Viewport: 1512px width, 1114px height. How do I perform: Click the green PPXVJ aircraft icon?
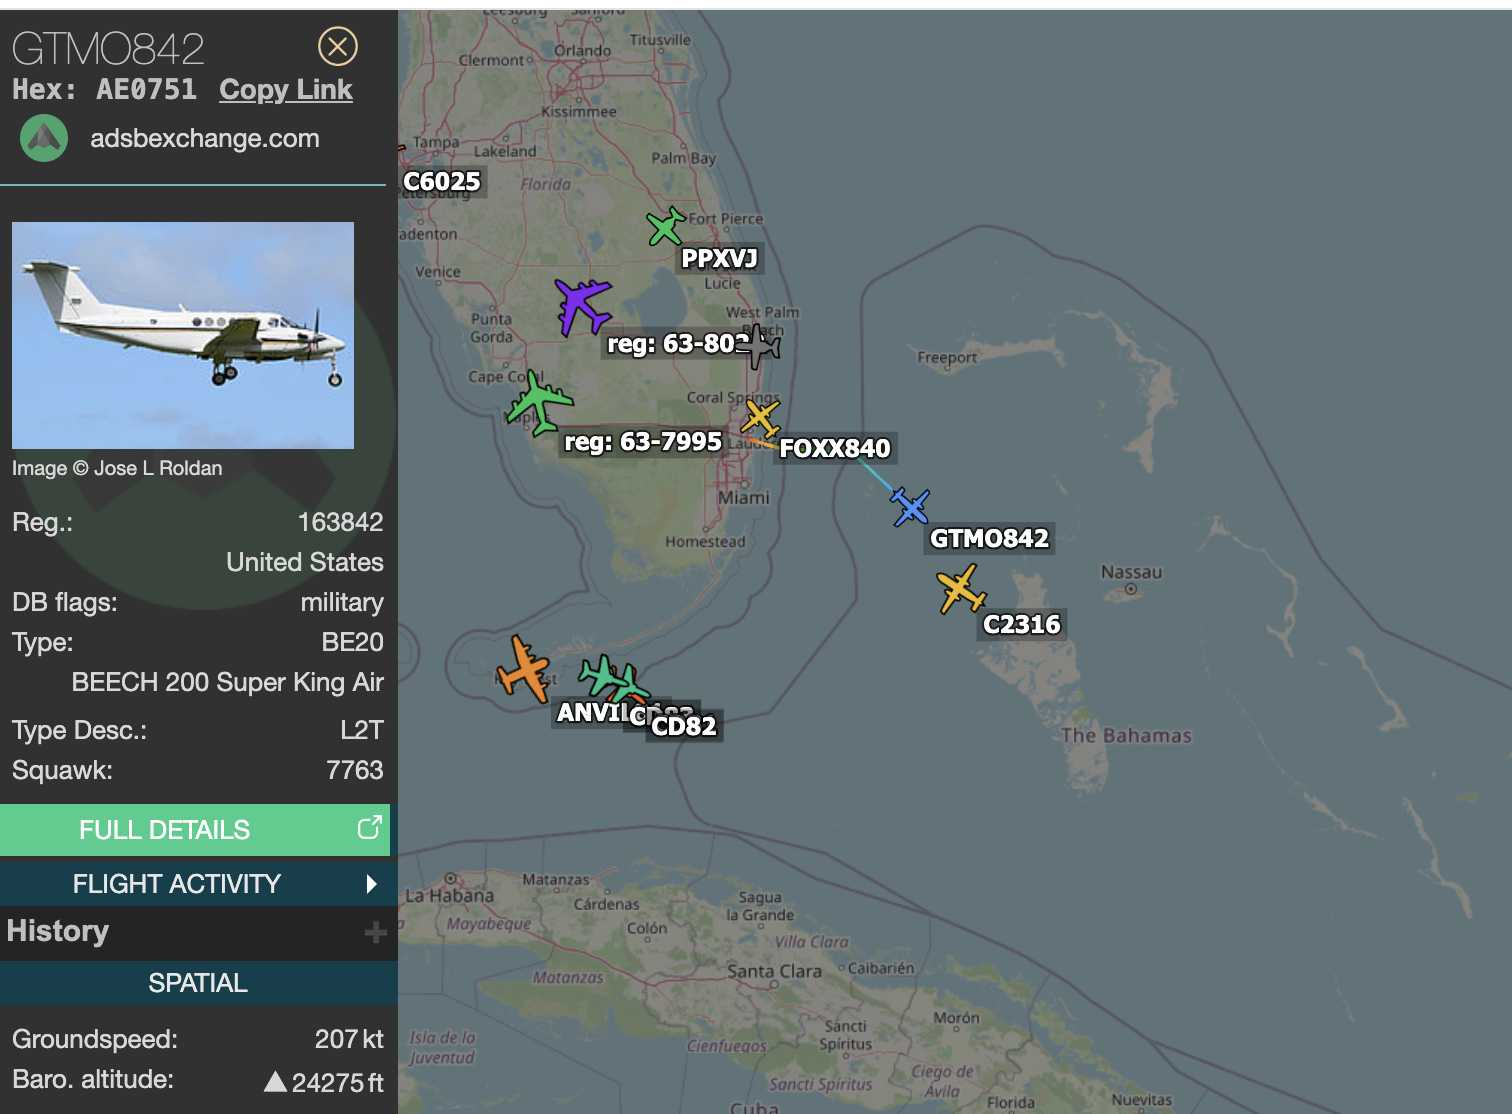coord(665,227)
